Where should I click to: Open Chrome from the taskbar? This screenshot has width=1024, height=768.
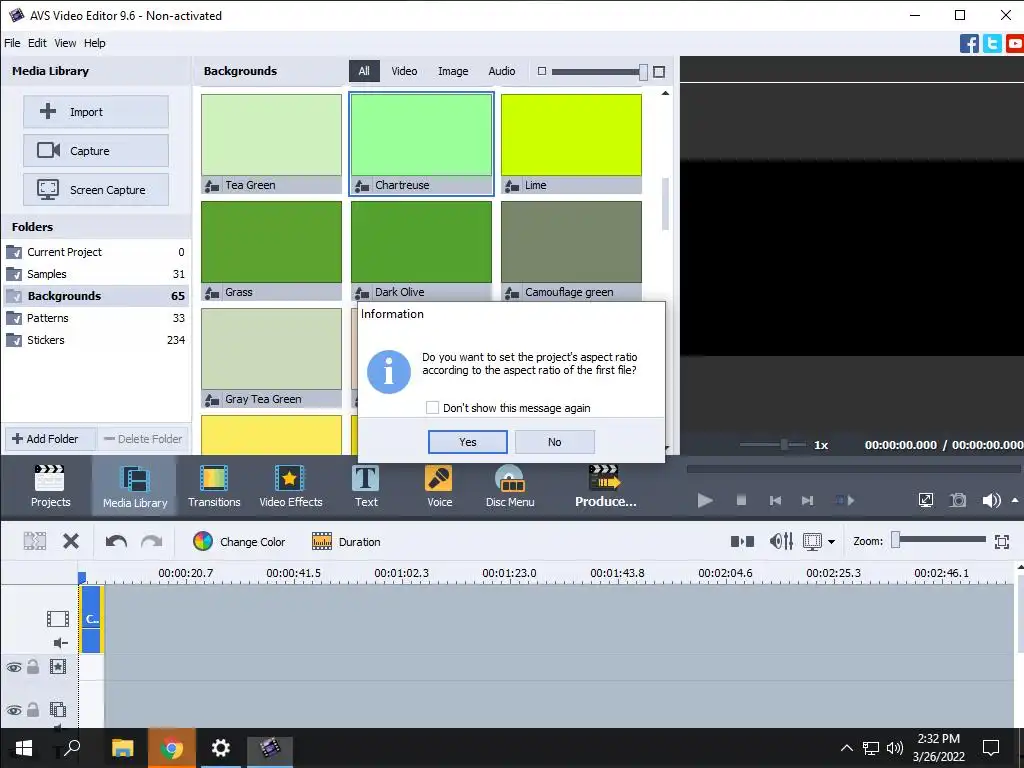tap(171, 748)
